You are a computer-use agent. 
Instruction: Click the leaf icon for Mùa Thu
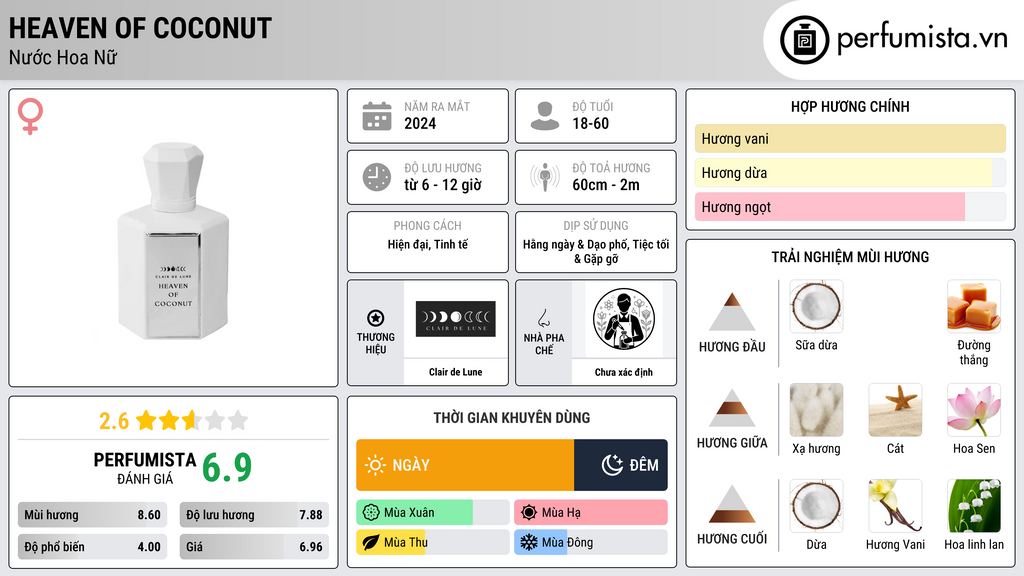371,542
